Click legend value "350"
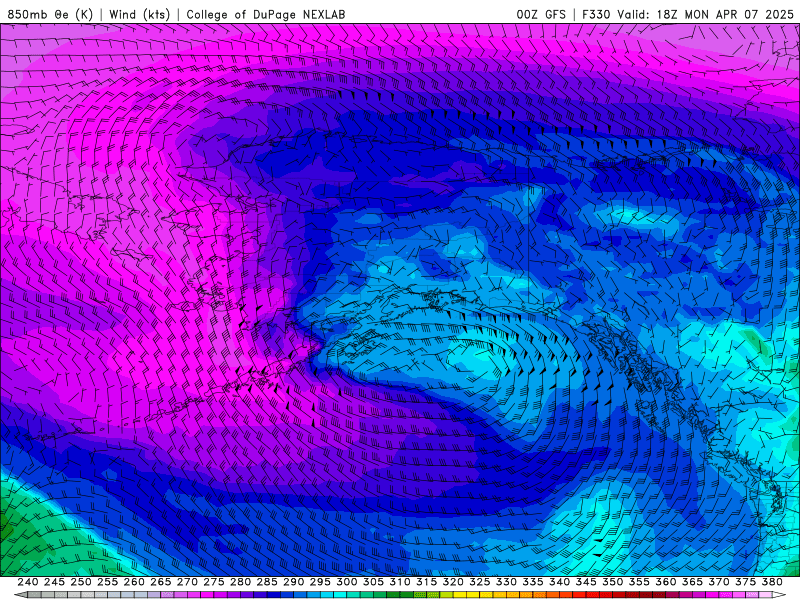800x600 pixels. click(x=613, y=582)
